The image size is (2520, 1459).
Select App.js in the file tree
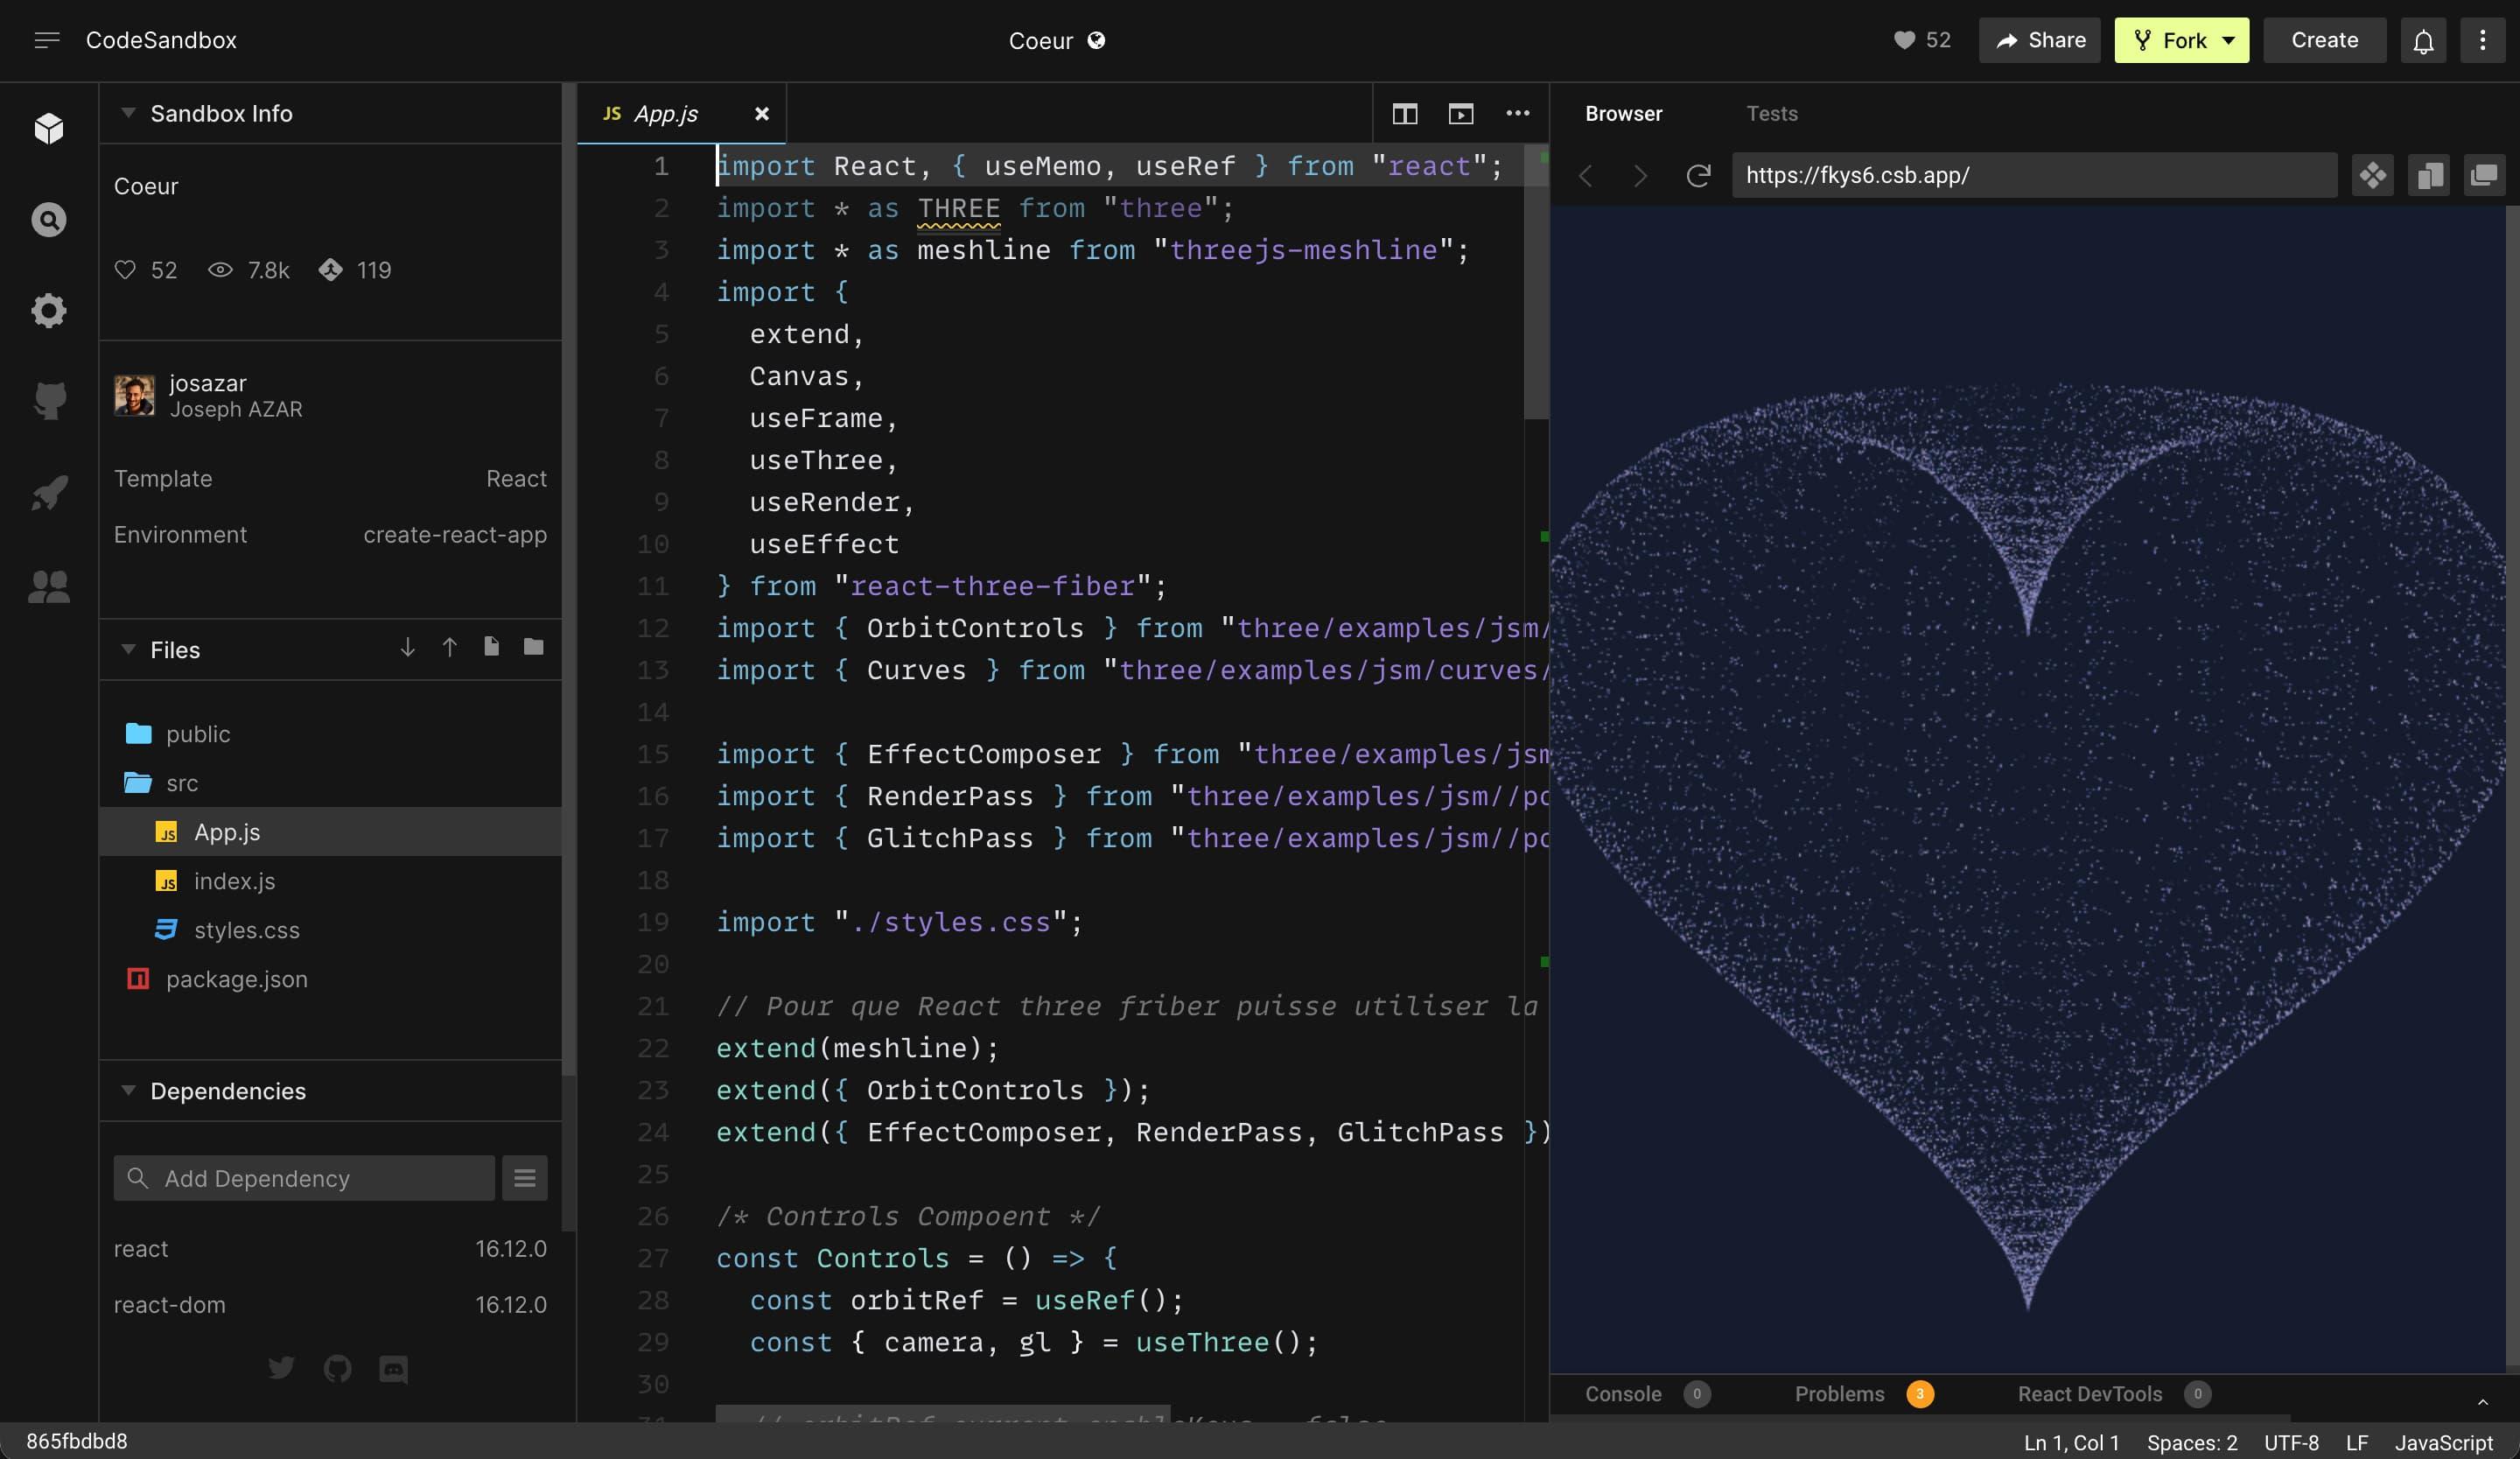[x=226, y=832]
